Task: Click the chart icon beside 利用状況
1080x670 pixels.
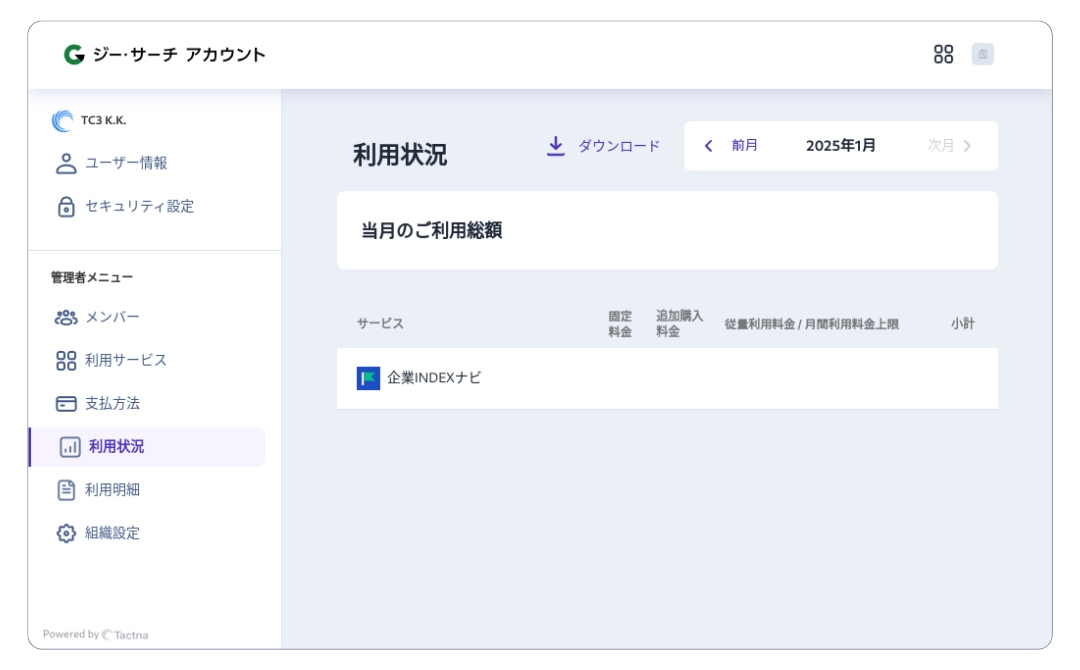Action: (x=70, y=447)
